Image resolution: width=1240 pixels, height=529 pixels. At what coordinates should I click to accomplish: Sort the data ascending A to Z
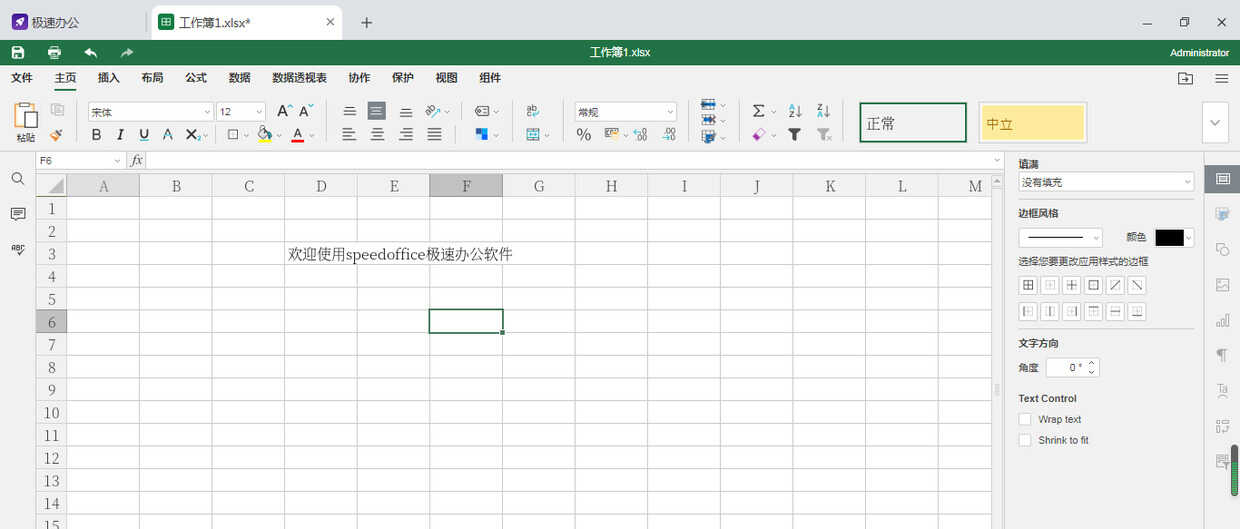795,111
